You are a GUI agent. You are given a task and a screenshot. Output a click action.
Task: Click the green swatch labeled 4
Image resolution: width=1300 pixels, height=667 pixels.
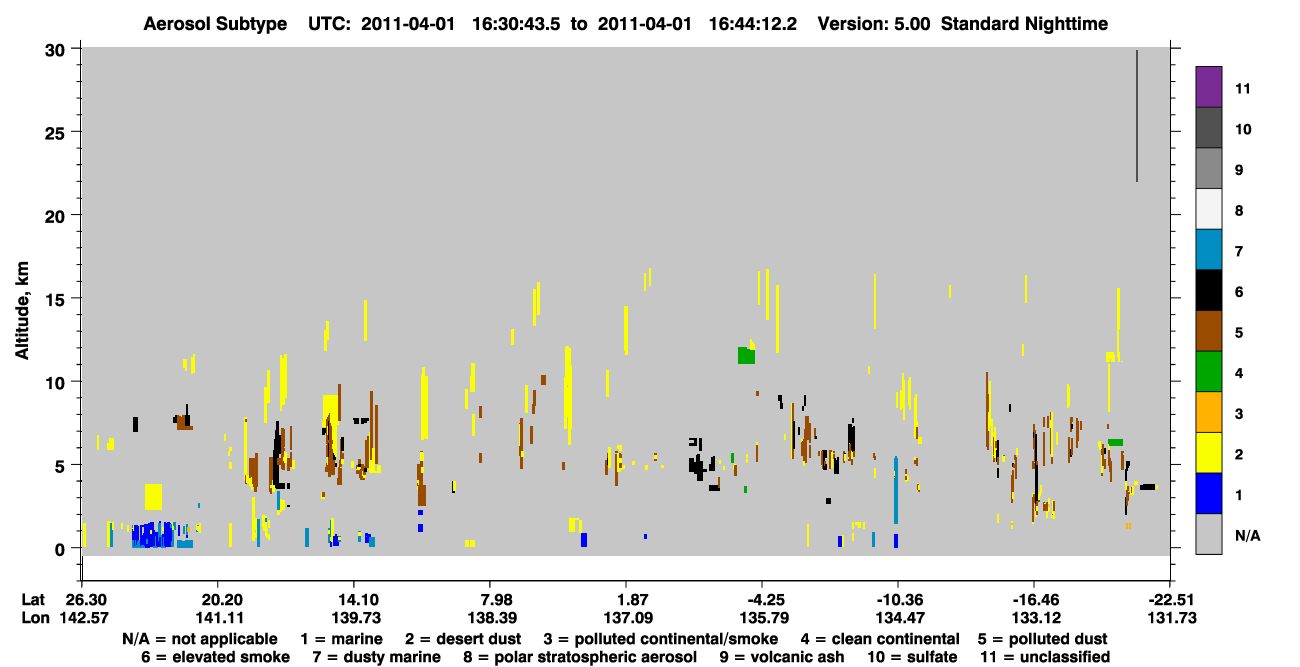pyautogui.click(x=1209, y=372)
